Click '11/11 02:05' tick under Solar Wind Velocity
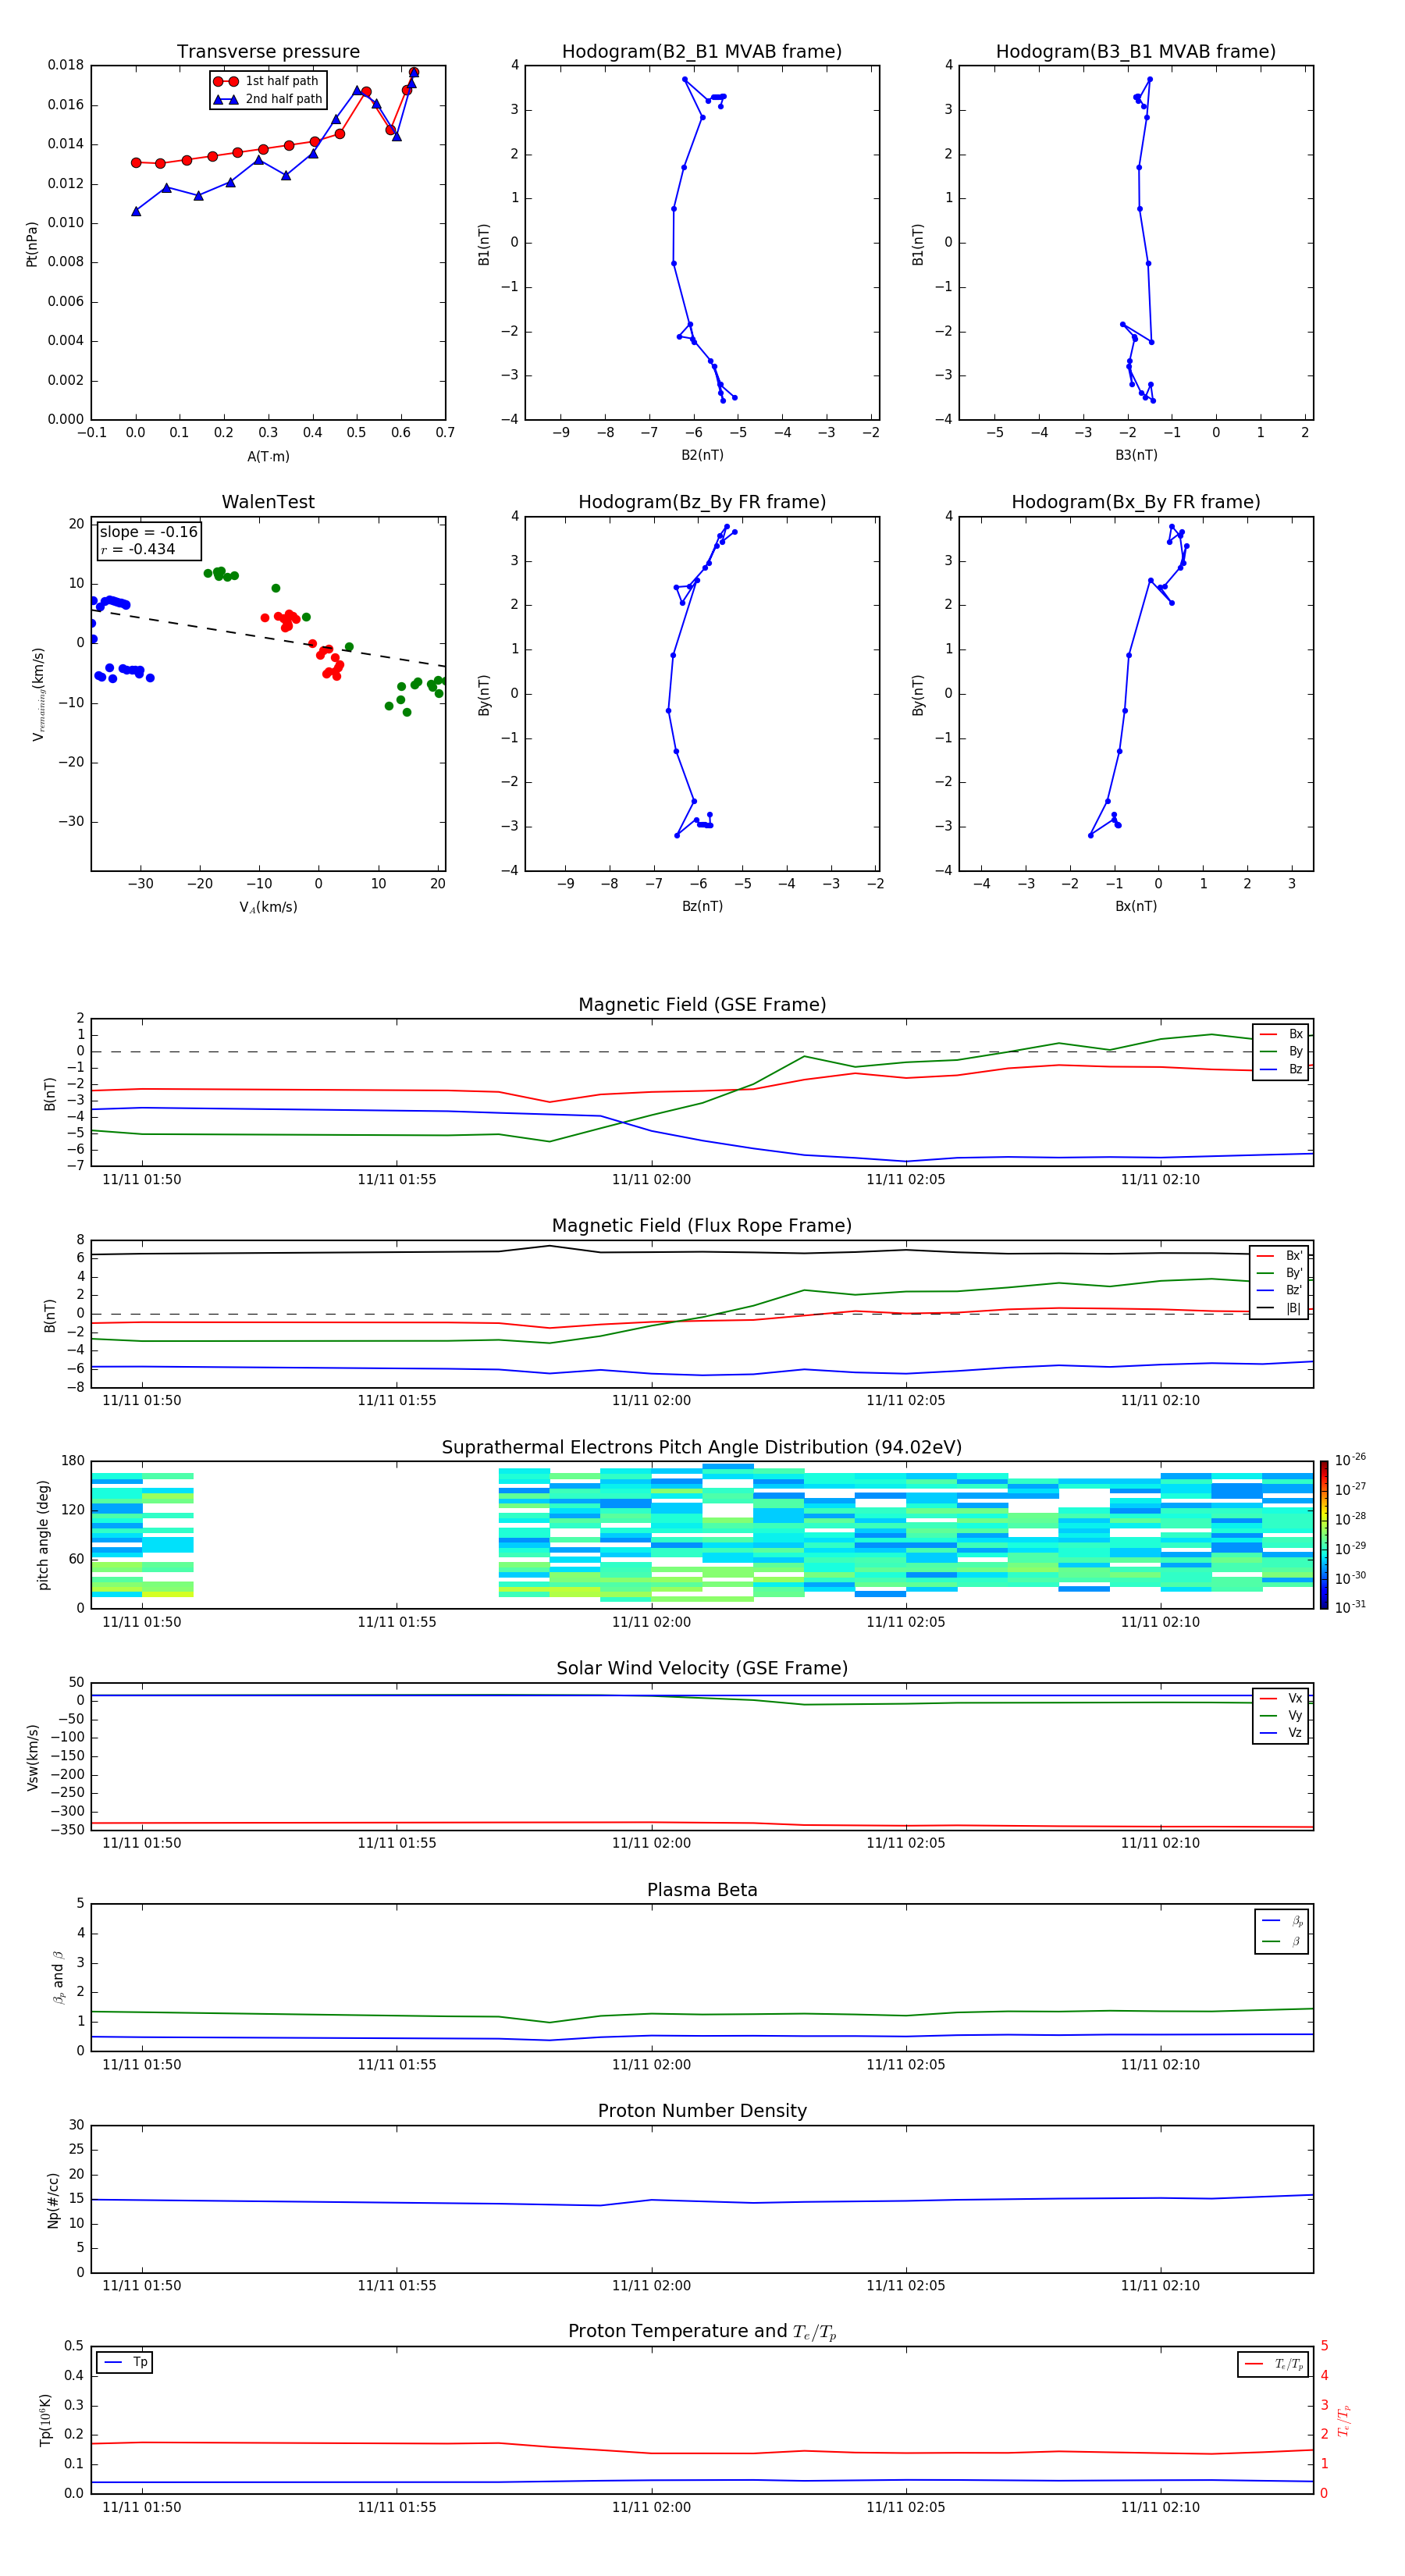The width and height of the screenshot is (1405, 2576). (905, 1843)
